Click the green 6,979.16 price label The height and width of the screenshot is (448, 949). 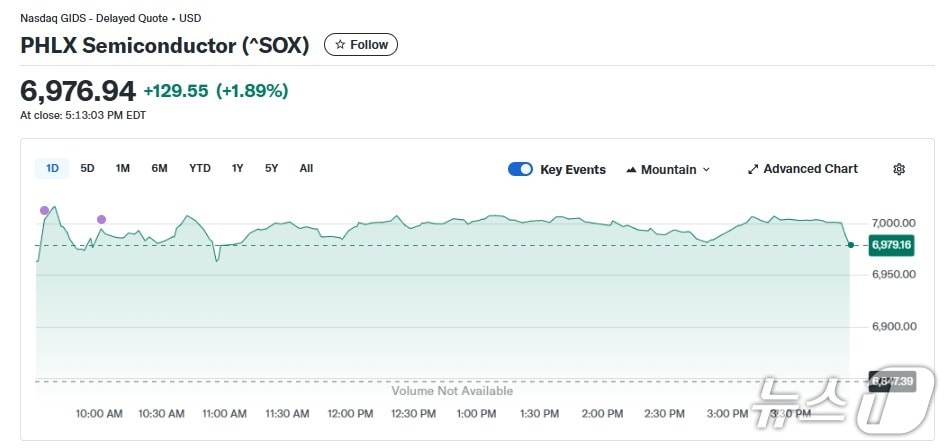[x=890, y=245]
